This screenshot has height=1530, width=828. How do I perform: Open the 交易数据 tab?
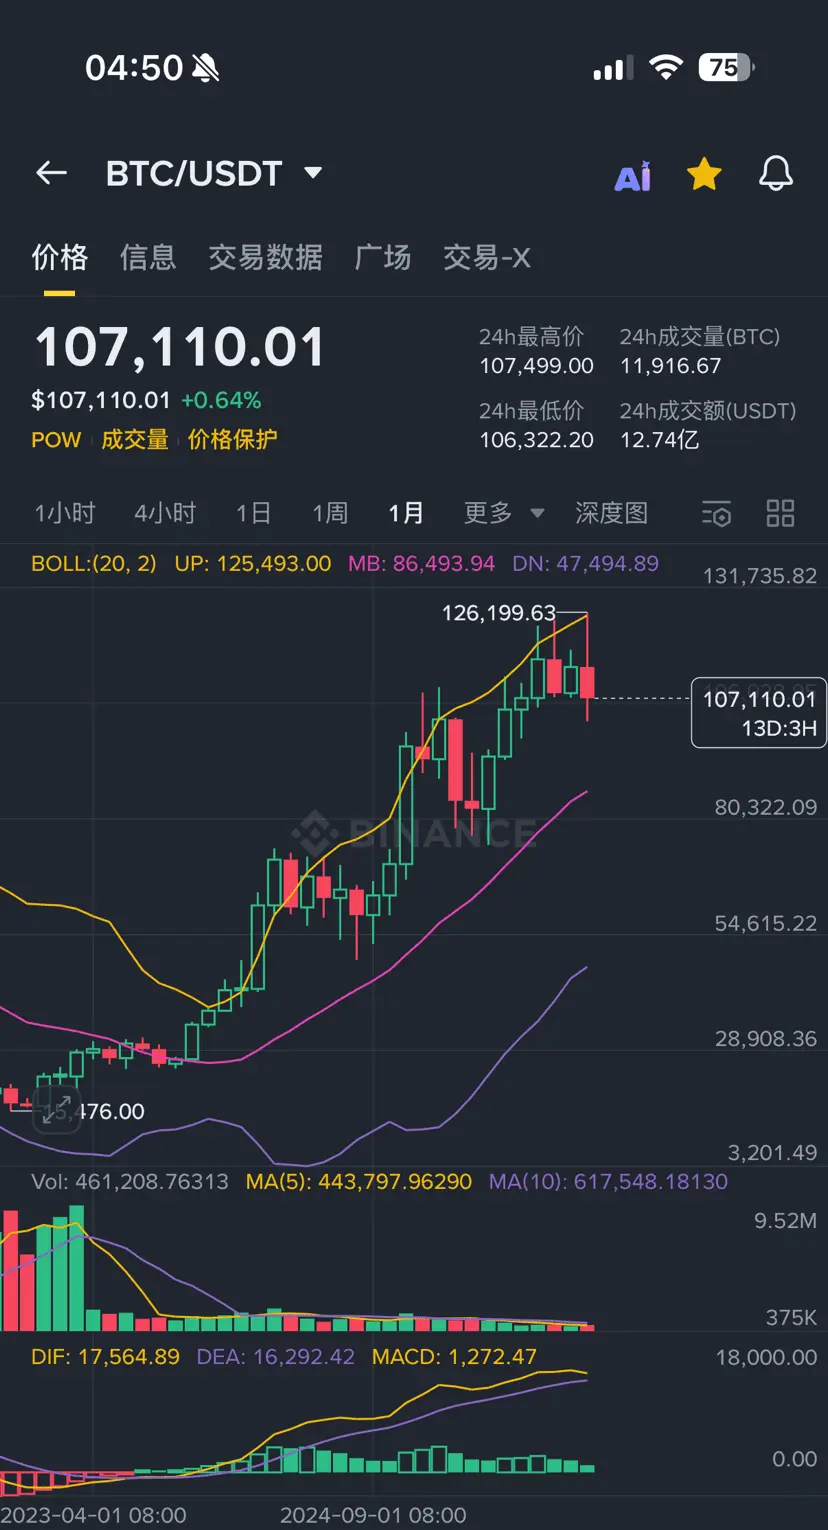(265, 258)
